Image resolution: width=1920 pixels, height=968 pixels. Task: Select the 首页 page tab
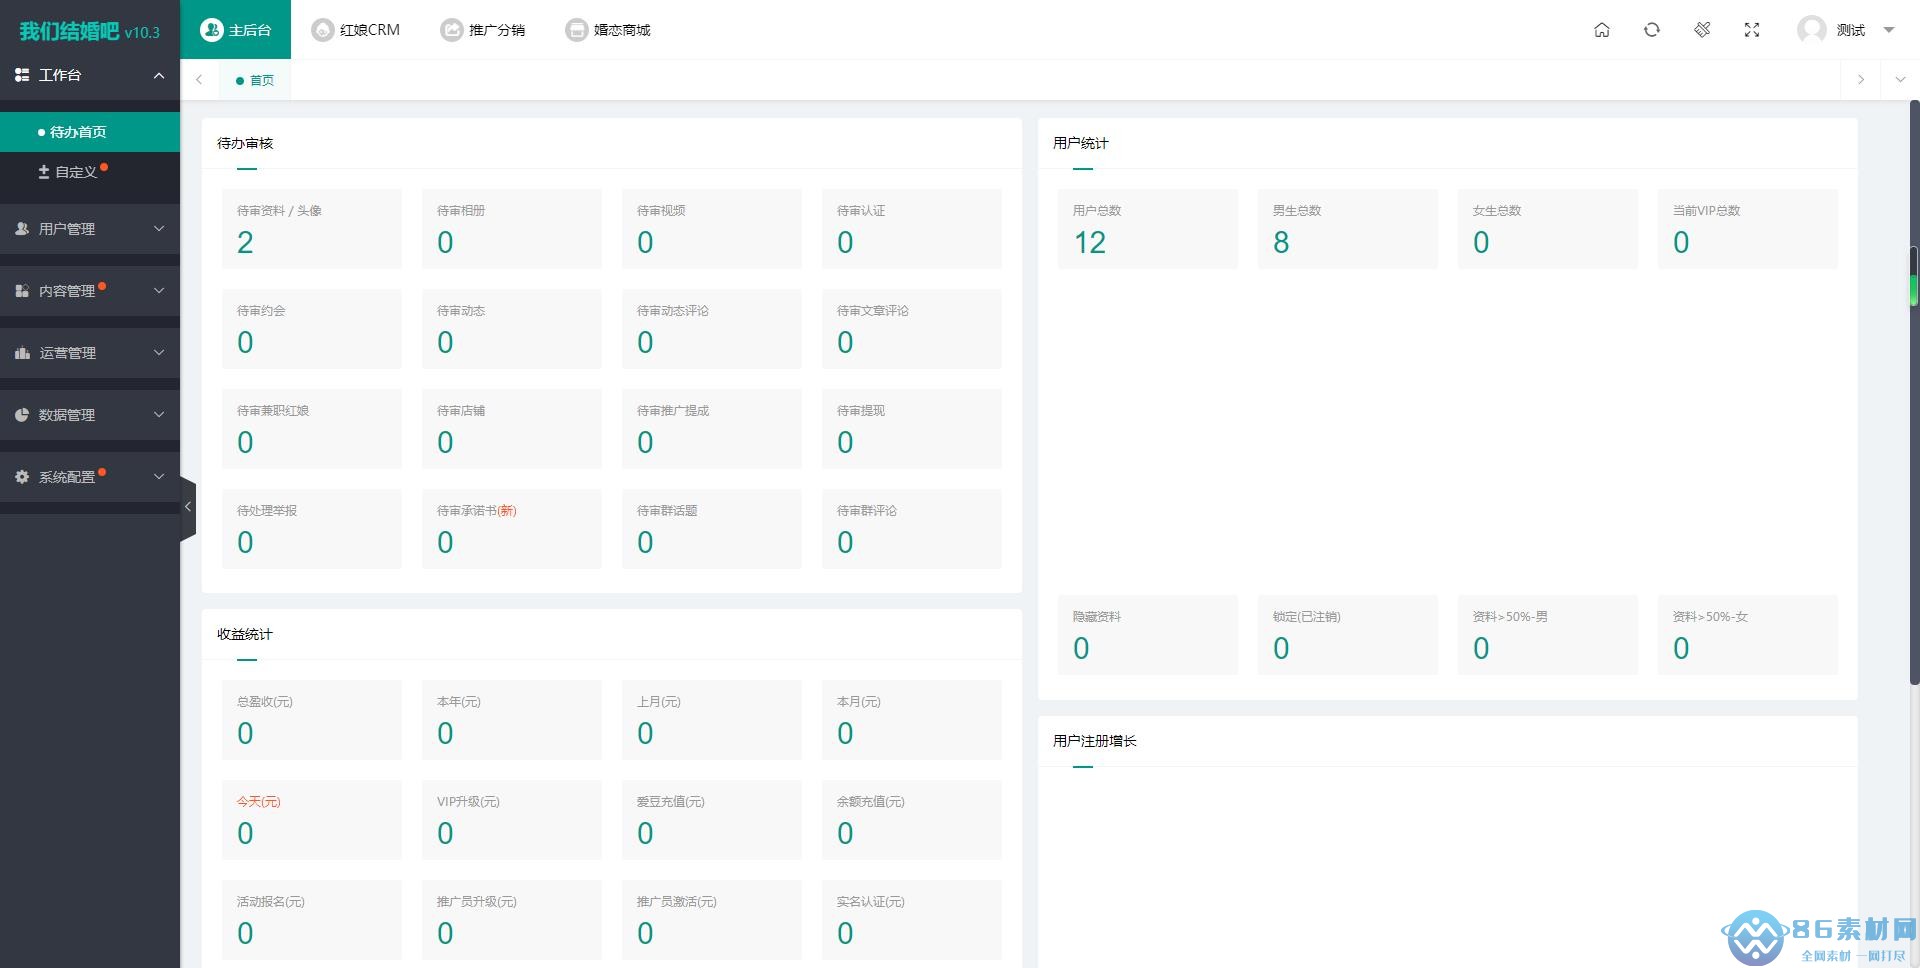click(255, 80)
